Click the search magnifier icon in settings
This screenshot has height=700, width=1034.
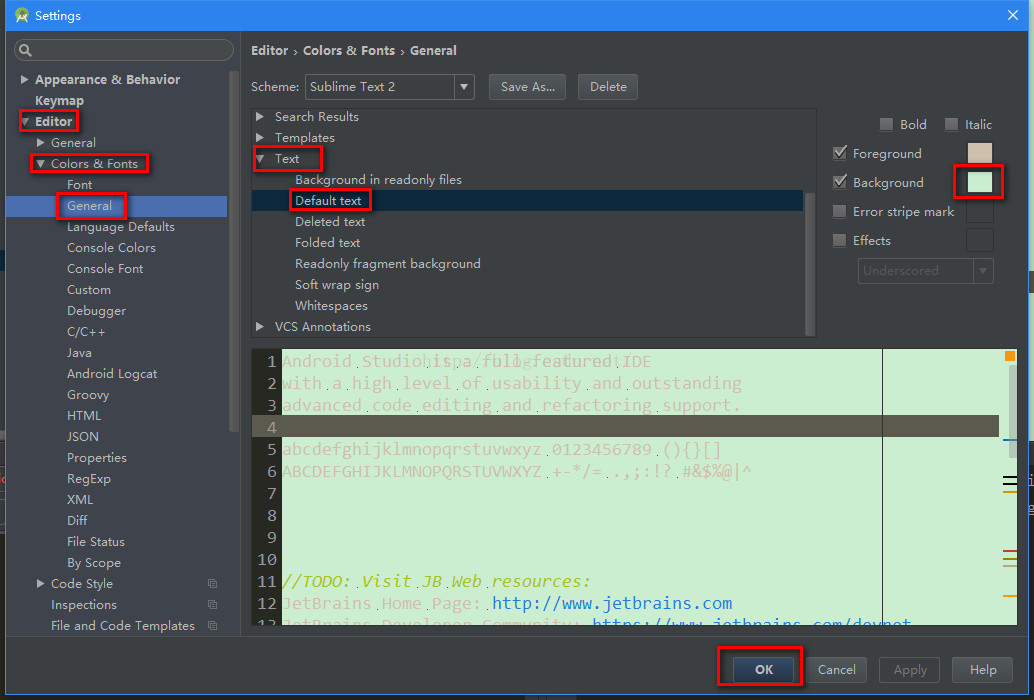(25, 50)
